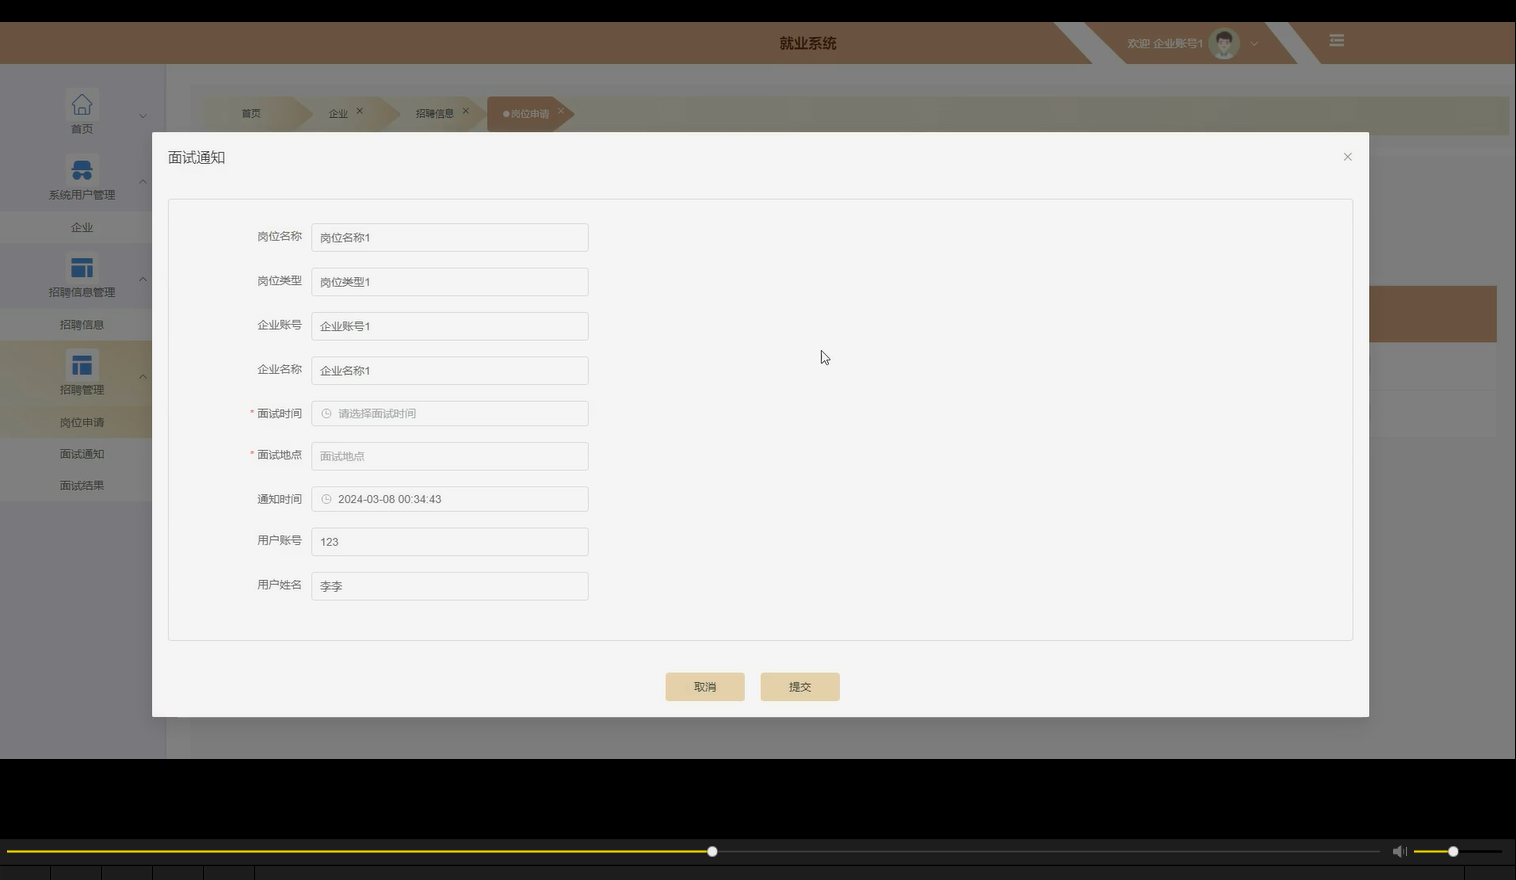Click the clock icon in 面试时间 field
The width and height of the screenshot is (1516, 880).
326,413
